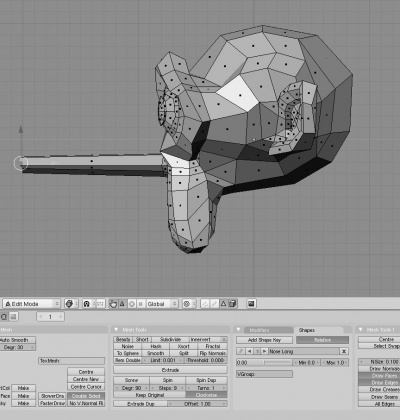Collapse the Shapes panel triangle

238,330
